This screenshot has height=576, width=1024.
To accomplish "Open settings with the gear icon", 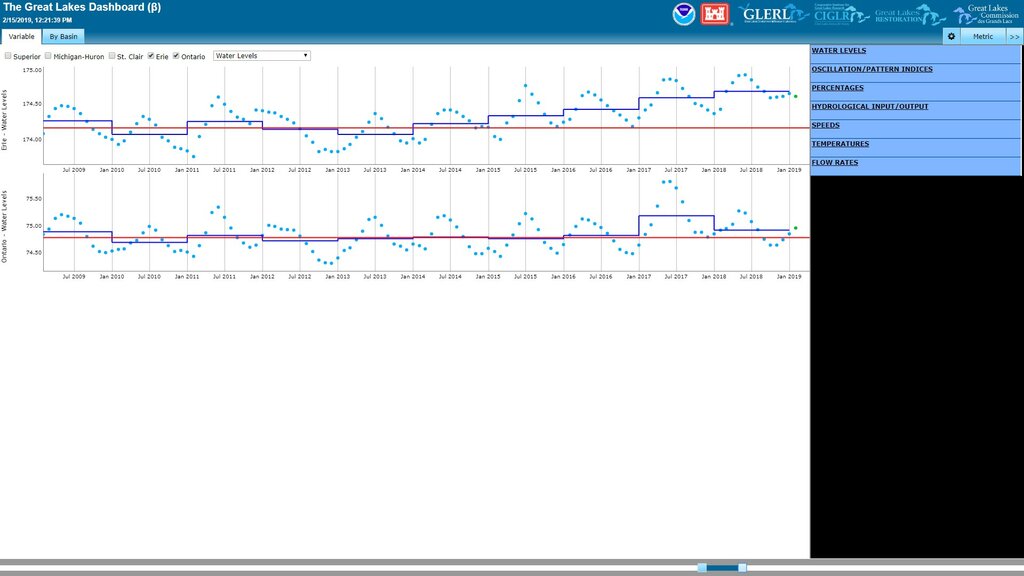I will (951, 36).
